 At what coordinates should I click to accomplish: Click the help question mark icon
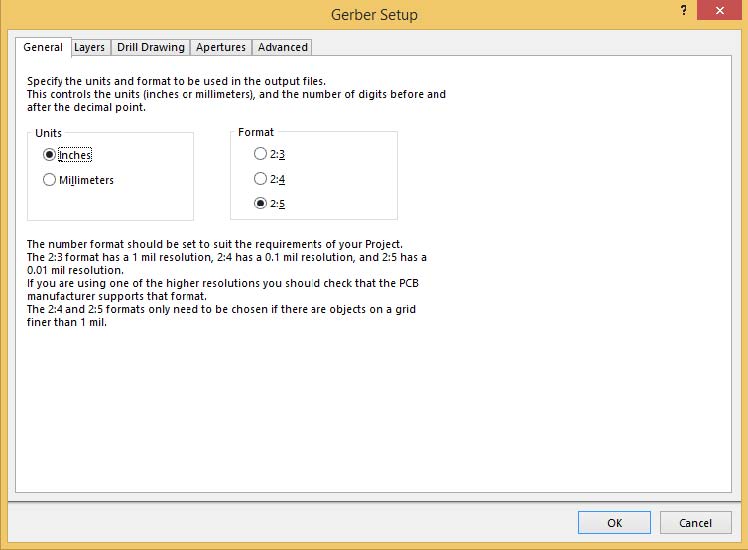684,10
